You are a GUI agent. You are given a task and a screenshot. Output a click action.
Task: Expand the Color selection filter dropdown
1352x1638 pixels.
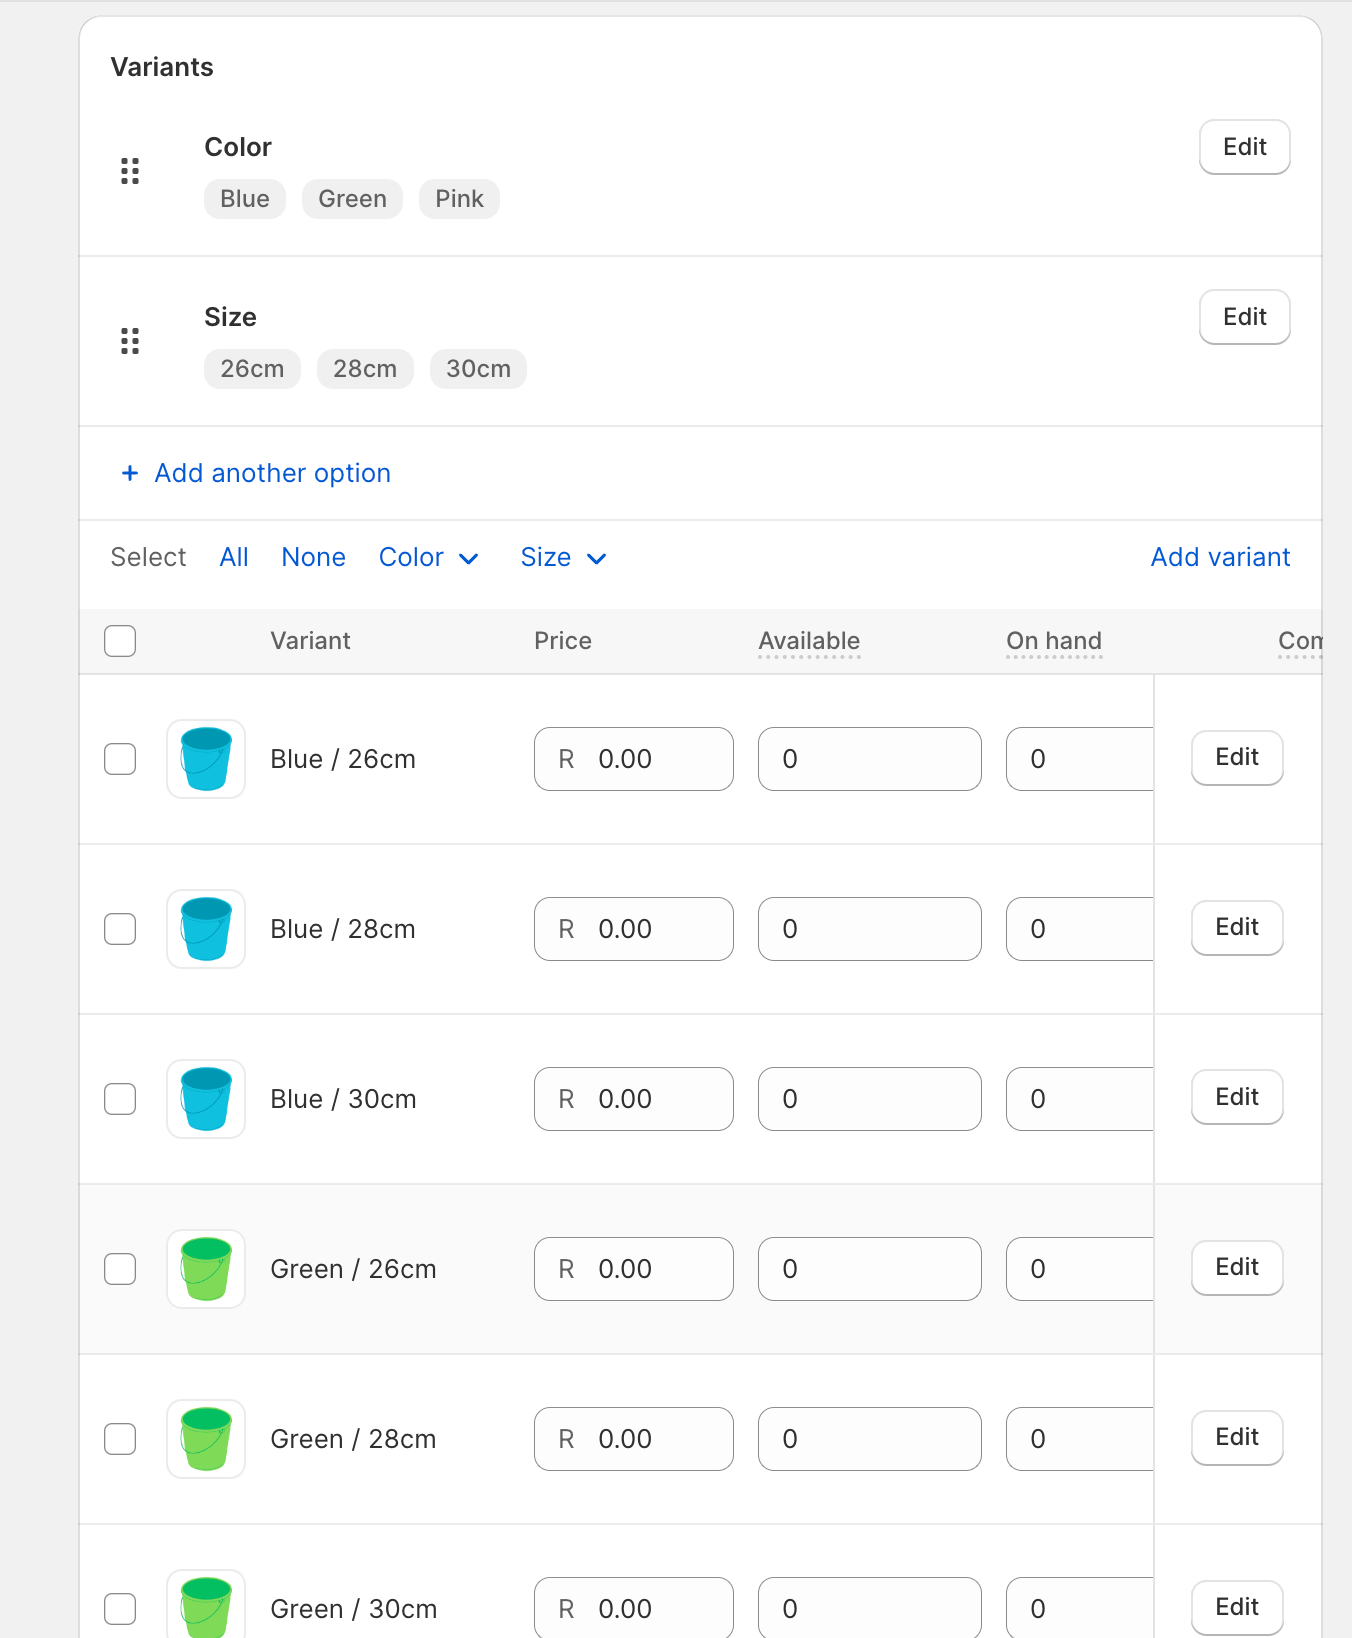point(428,558)
